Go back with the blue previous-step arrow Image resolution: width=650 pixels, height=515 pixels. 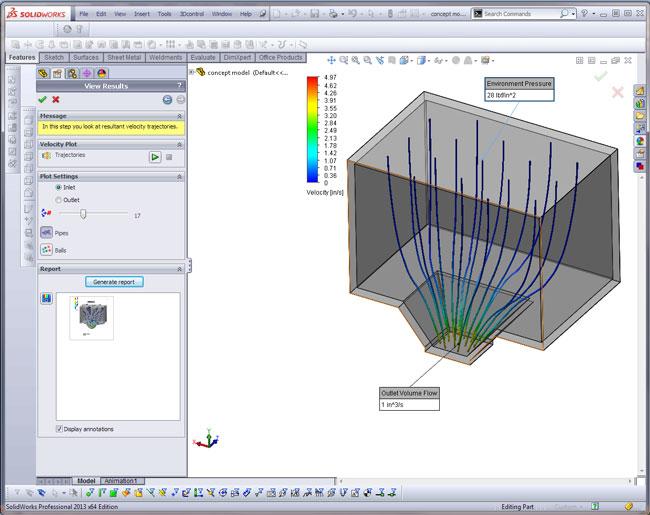(x=166, y=99)
